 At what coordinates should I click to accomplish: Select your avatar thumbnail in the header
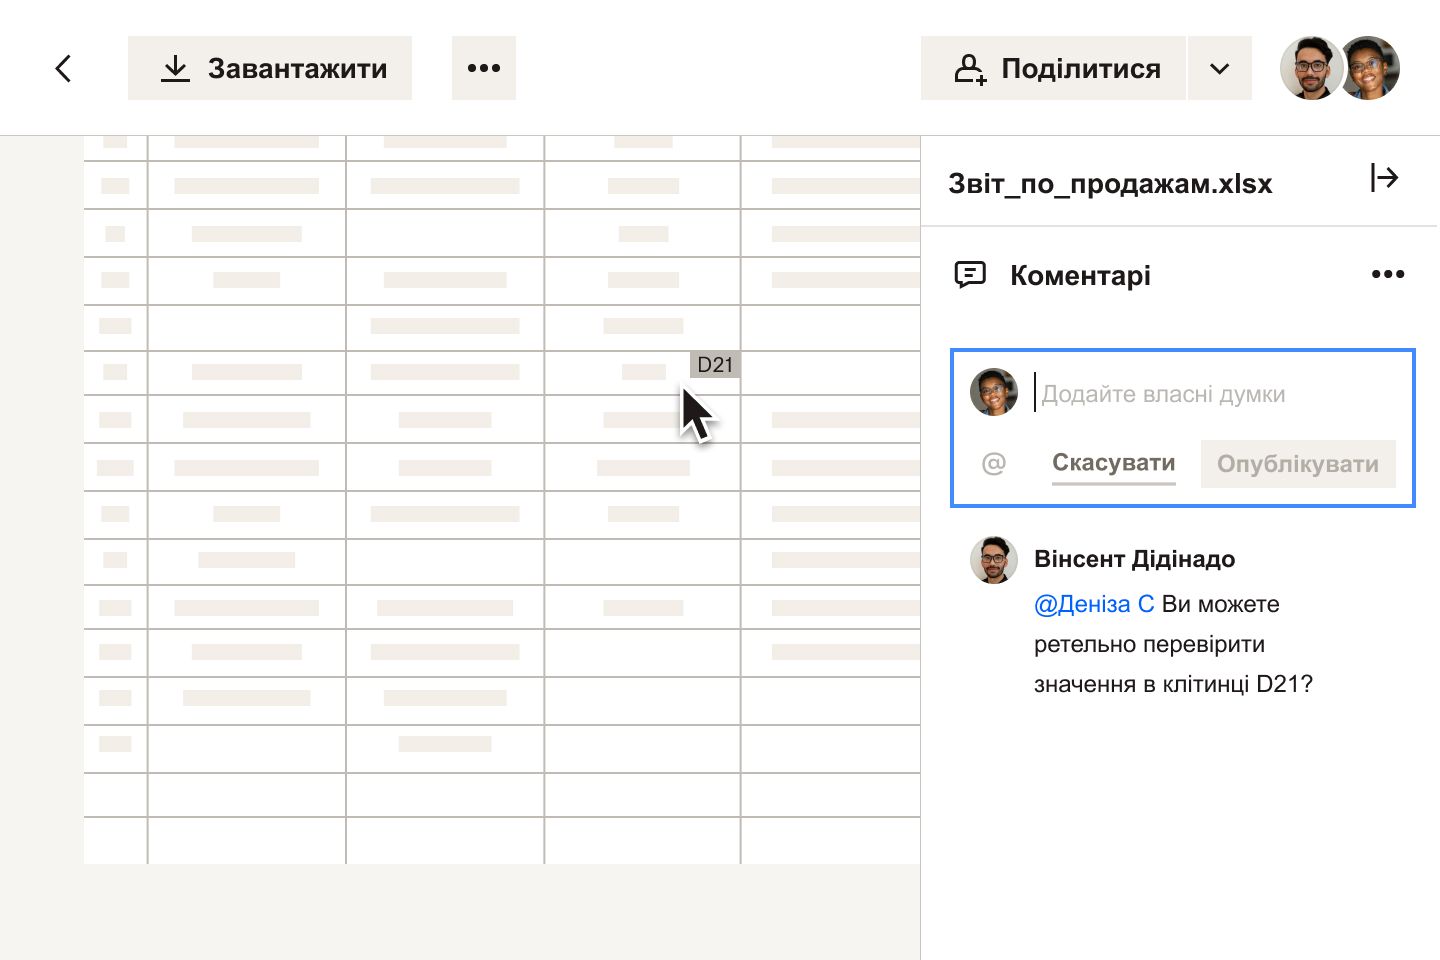pyautogui.click(x=1368, y=68)
